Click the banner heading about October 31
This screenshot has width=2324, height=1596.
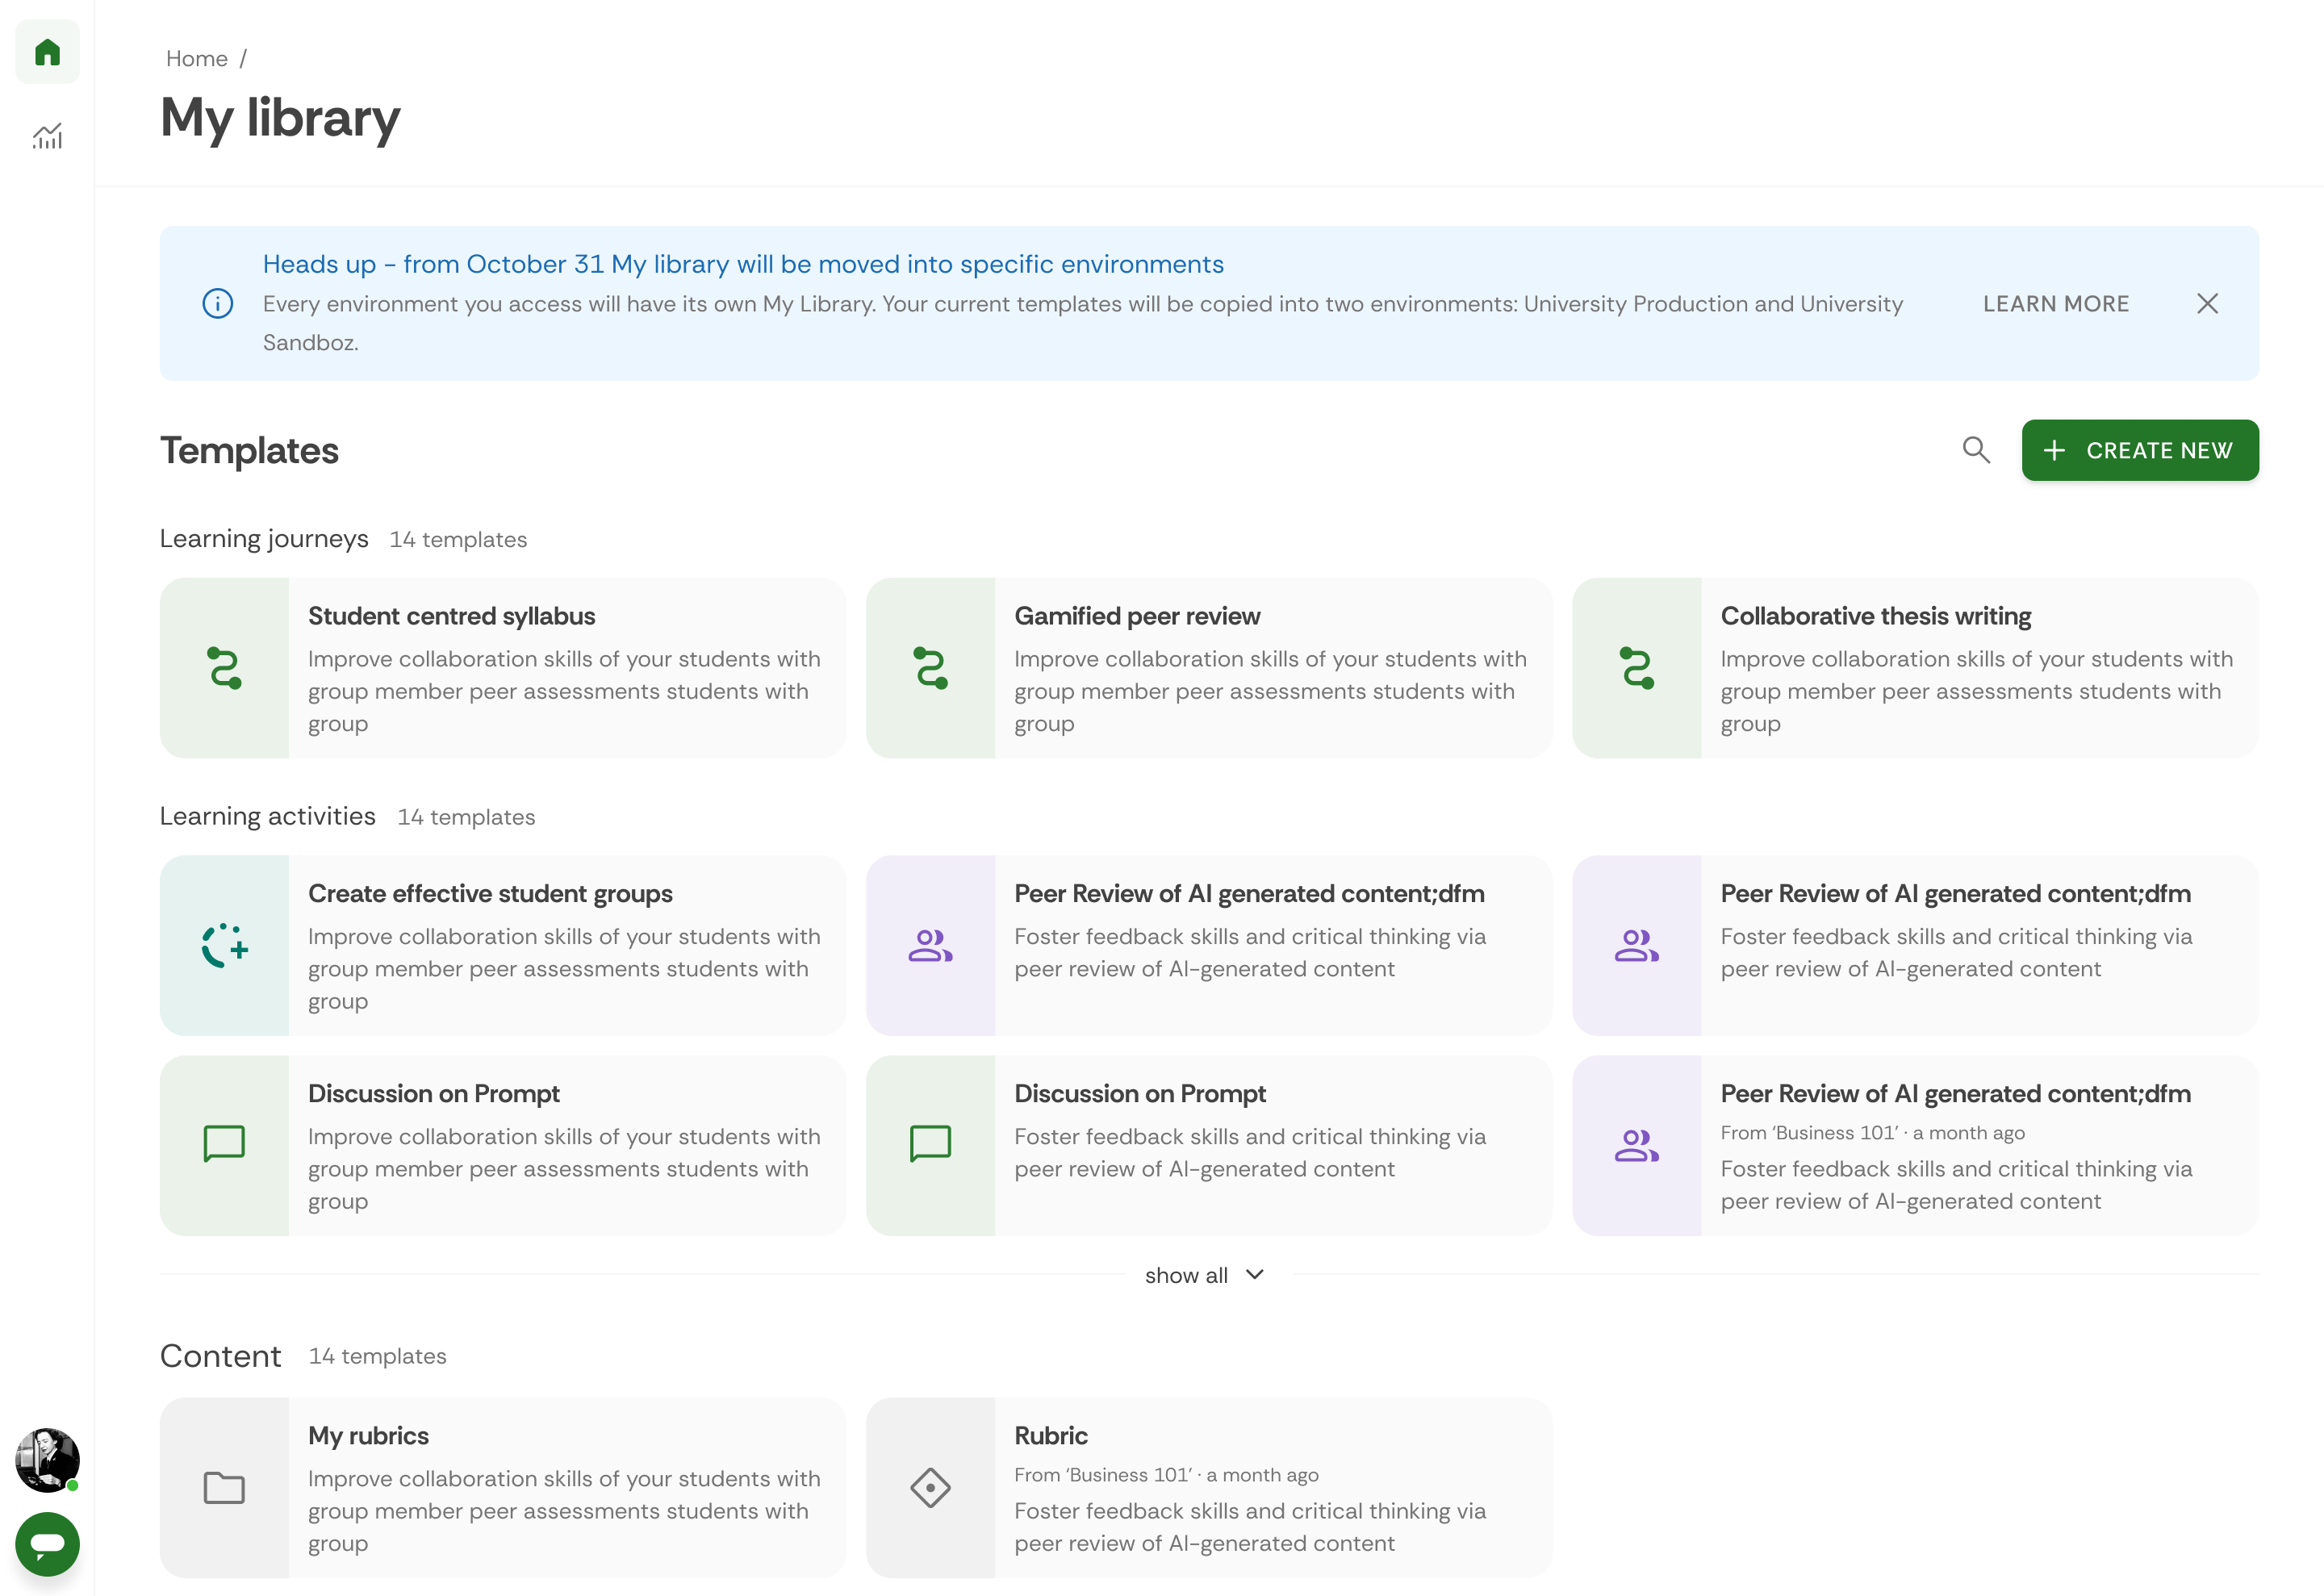pos(742,264)
